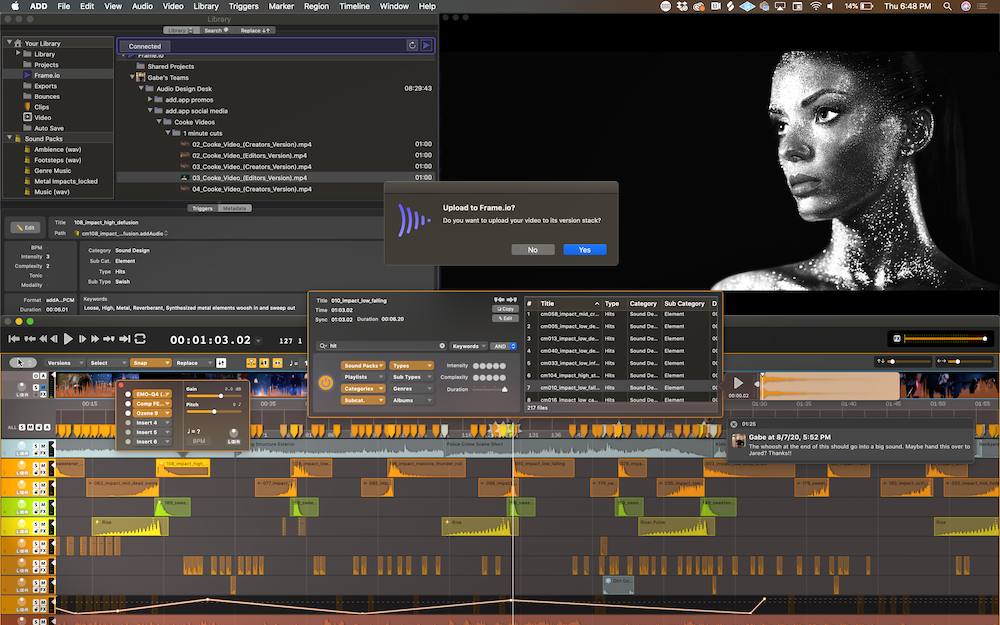Click the power button in the search filter panel
The width and height of the screenshot is (1000, 625).
[x=326, y=381]
